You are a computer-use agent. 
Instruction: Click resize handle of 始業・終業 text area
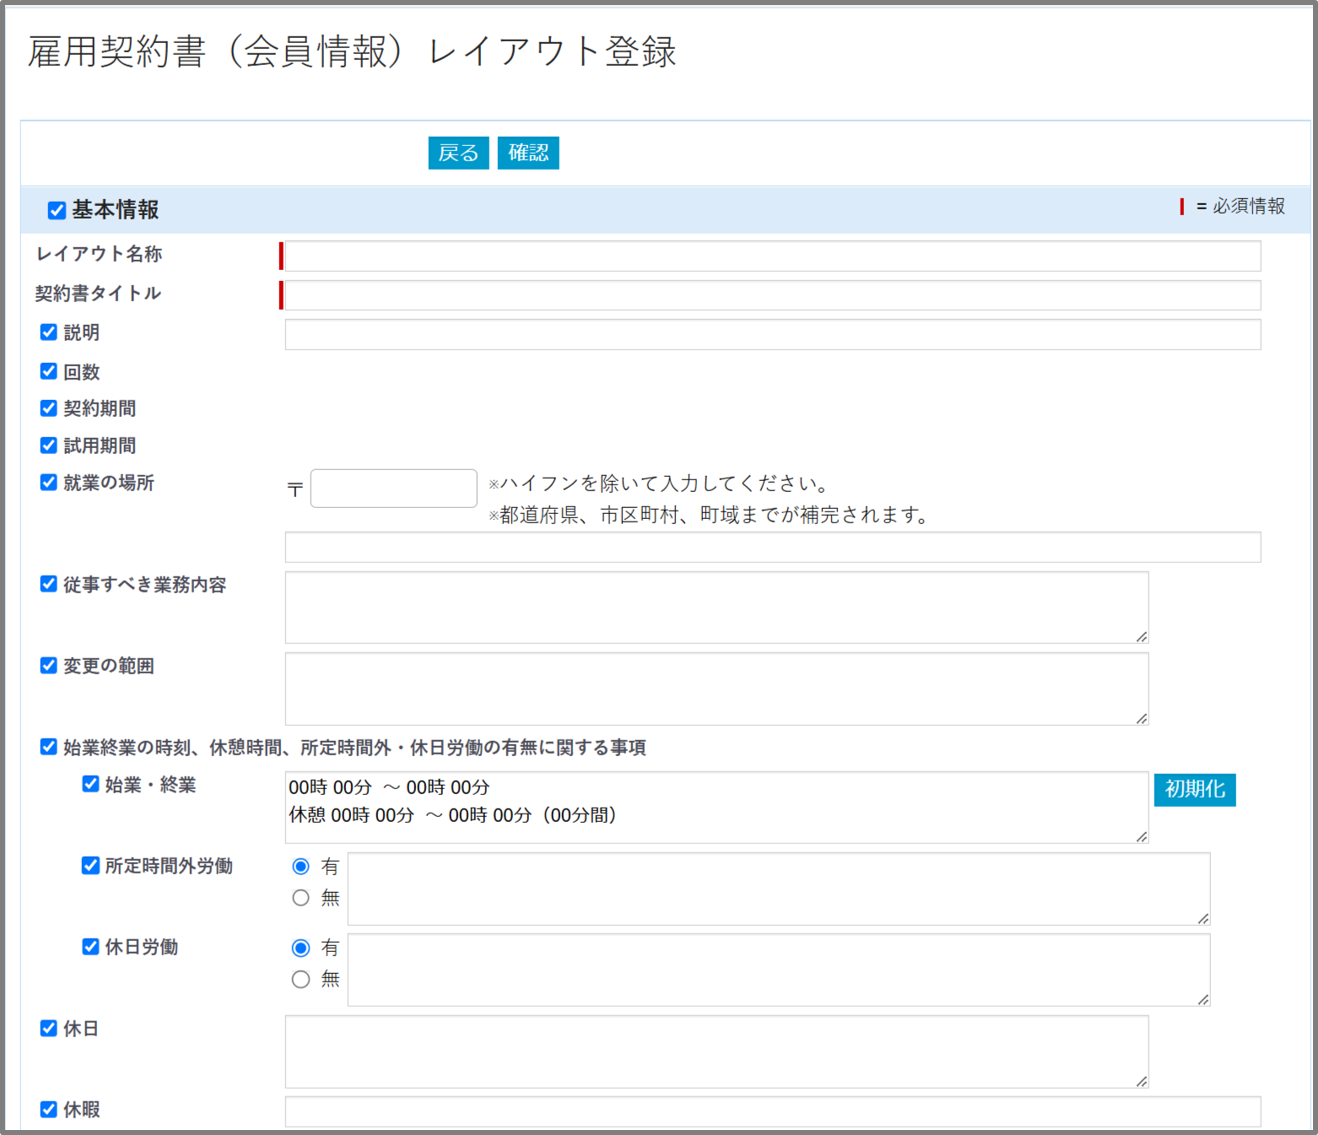click(1141, 836)
